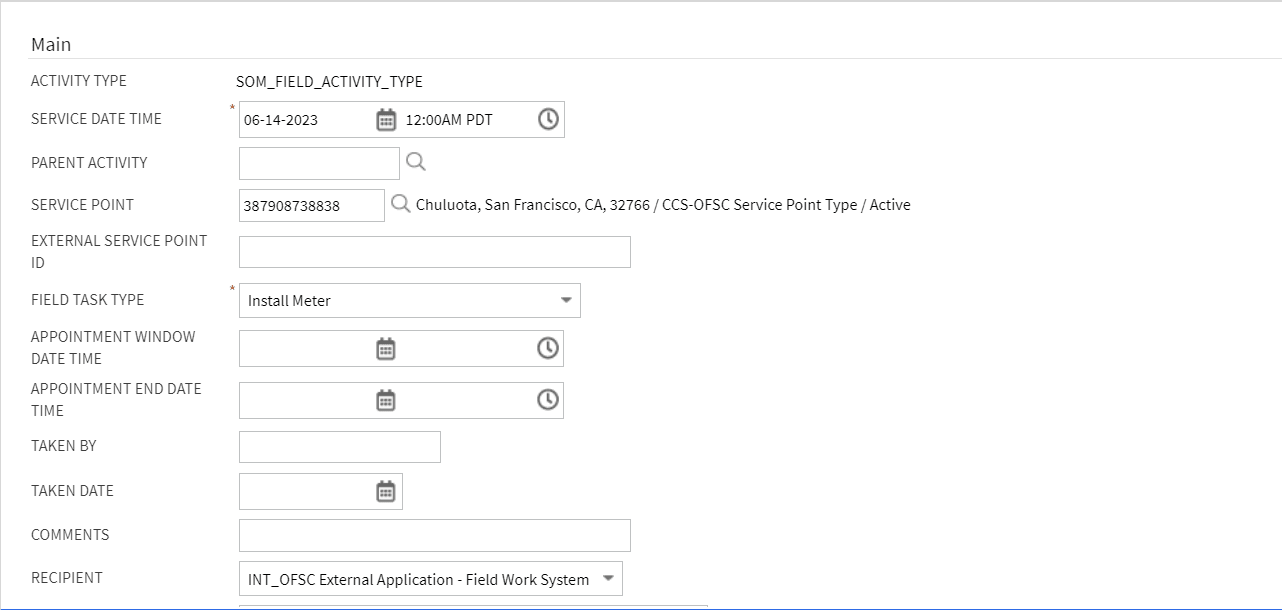Open Service Point search magnifier icon
The image size is (1282, 610).
tap(400, 204)
